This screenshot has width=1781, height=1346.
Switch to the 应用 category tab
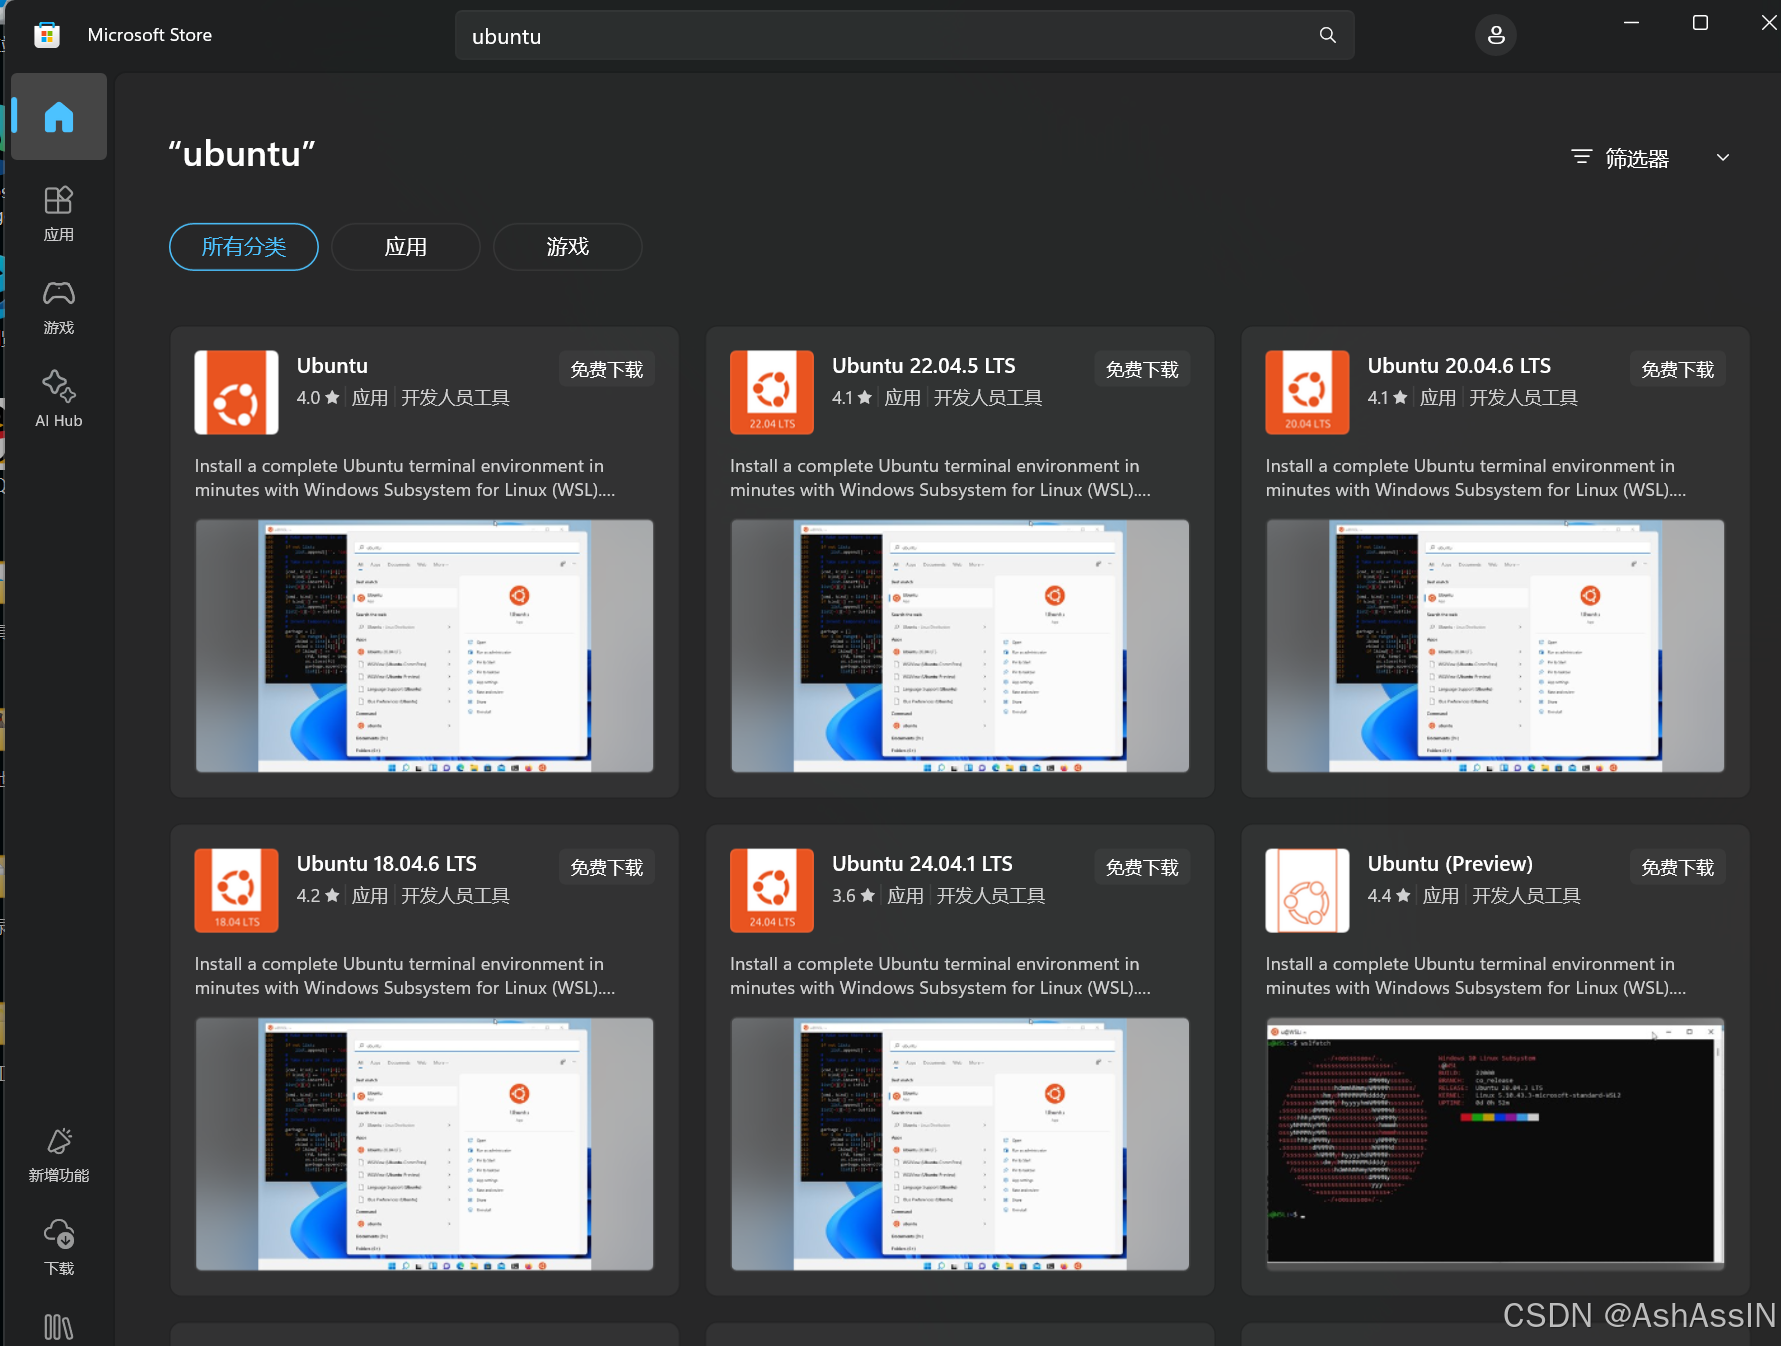point(405,247)
